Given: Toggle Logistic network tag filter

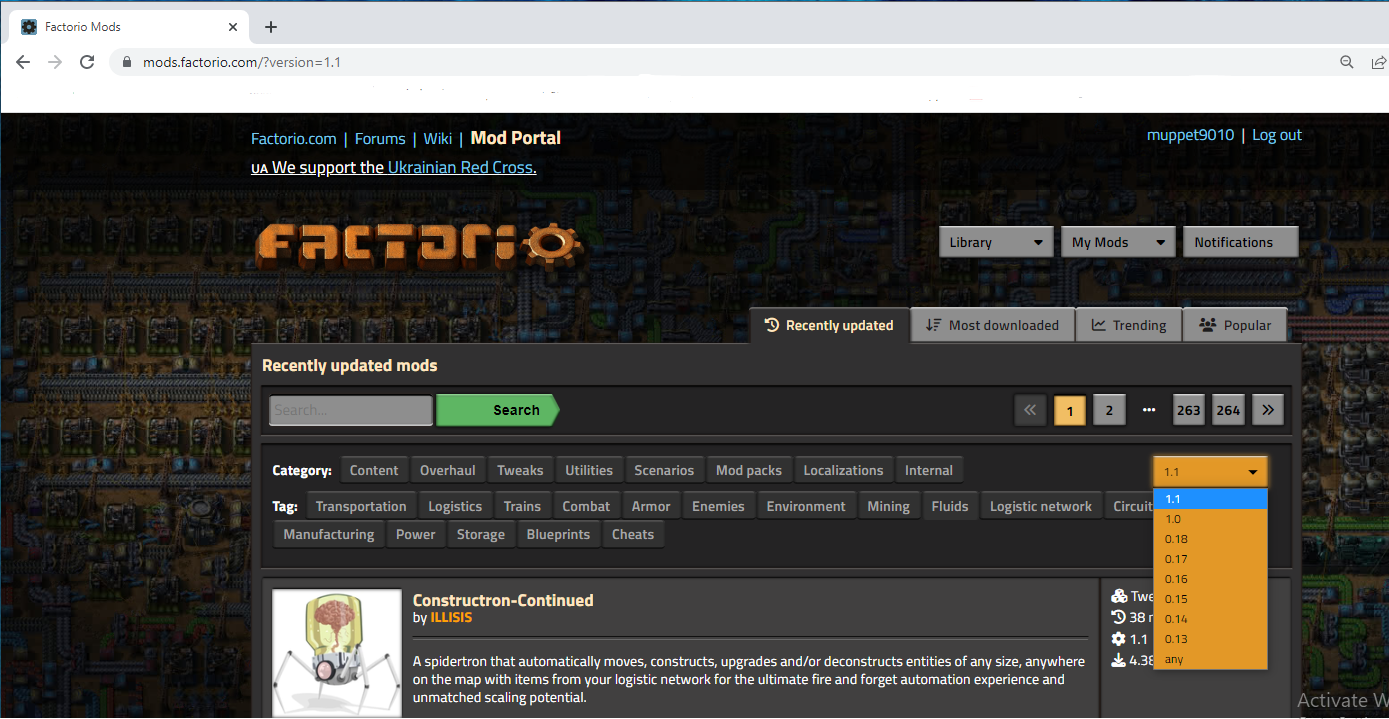Looking at the screenshot, I should point(1041,506).
